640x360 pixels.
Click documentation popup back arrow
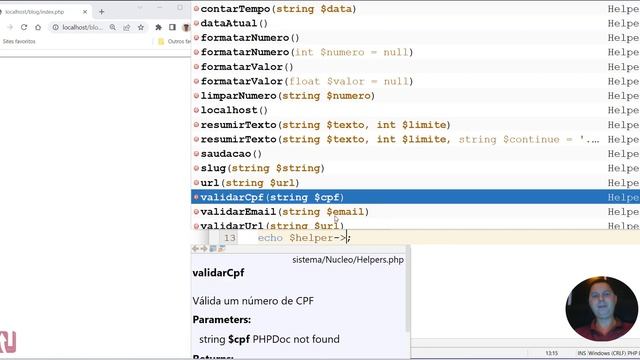click(x=195, y=249)
